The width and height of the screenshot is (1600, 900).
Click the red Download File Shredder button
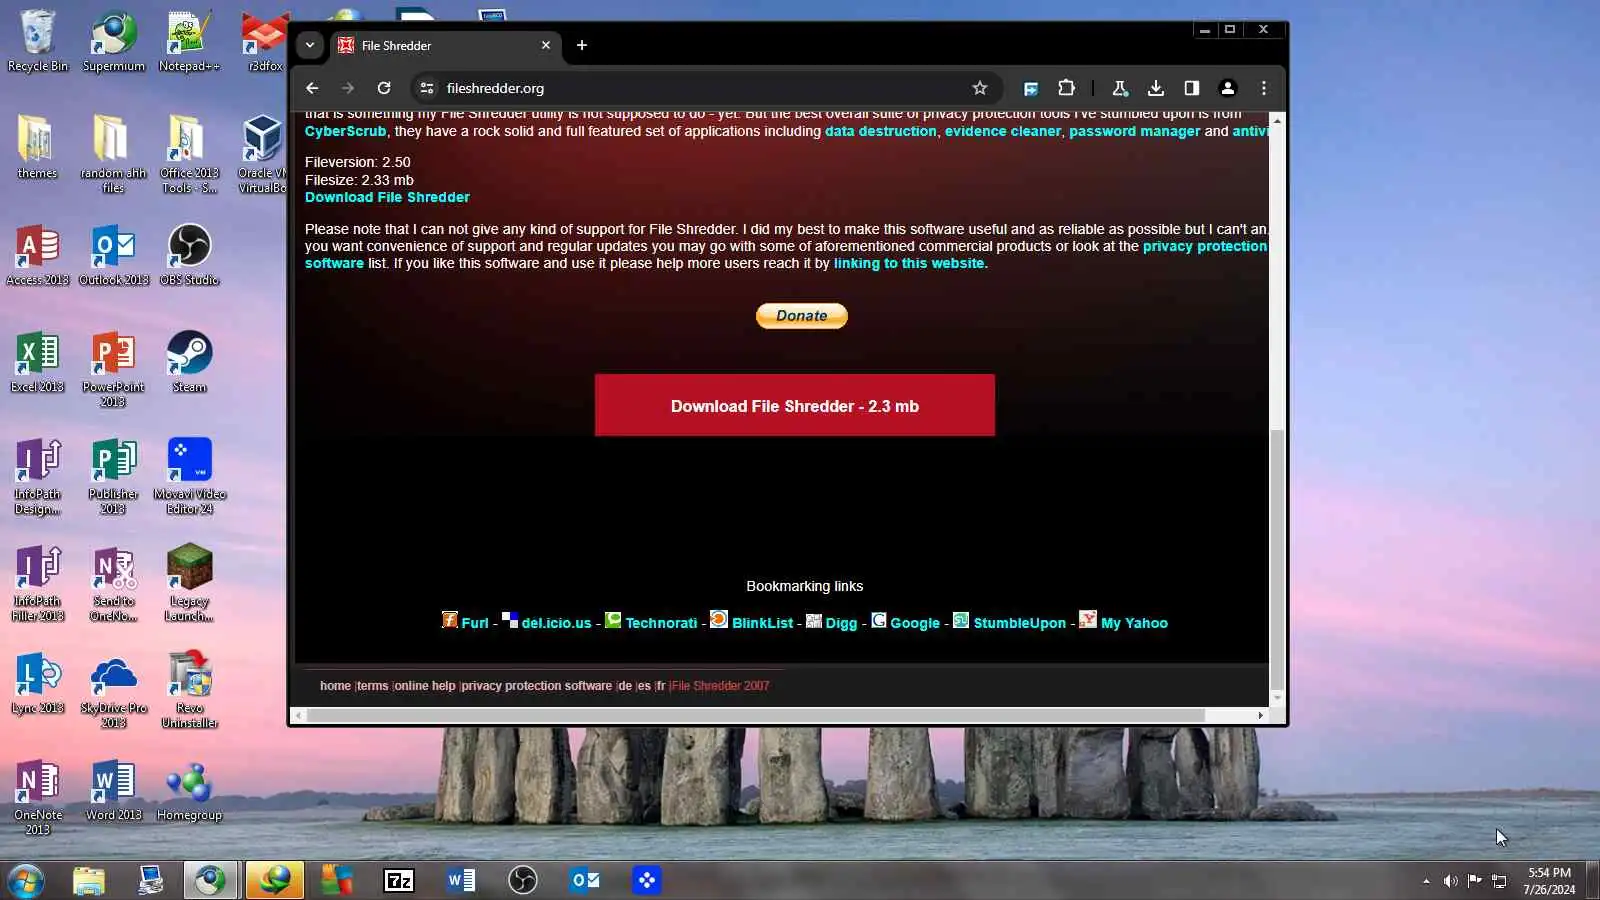click(x=795, y=405)
